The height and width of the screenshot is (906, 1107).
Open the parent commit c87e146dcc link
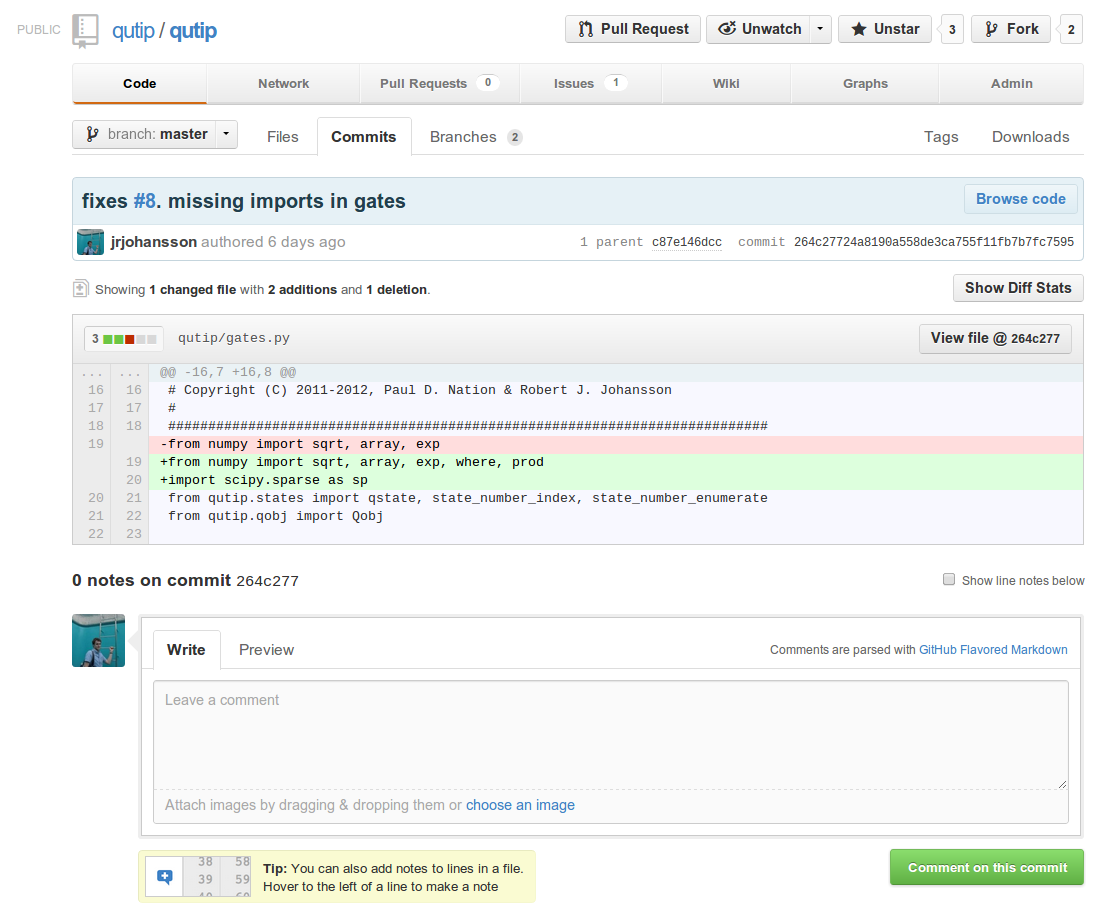point(686,242)
